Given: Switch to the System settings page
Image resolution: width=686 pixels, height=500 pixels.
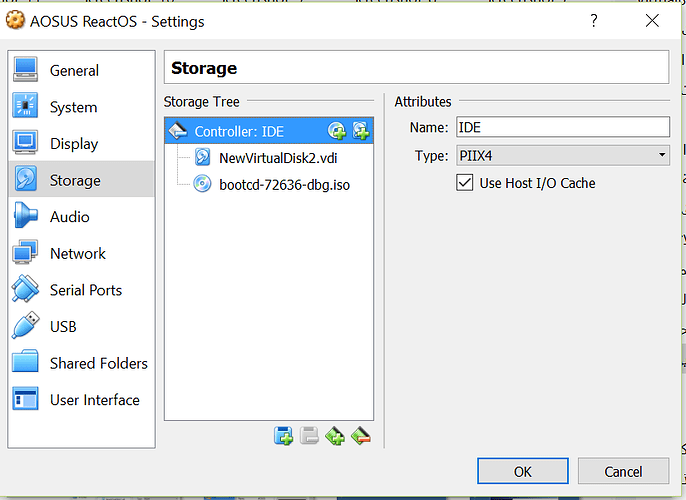Looking at the screenshot, I should click(x=73, y=107).
